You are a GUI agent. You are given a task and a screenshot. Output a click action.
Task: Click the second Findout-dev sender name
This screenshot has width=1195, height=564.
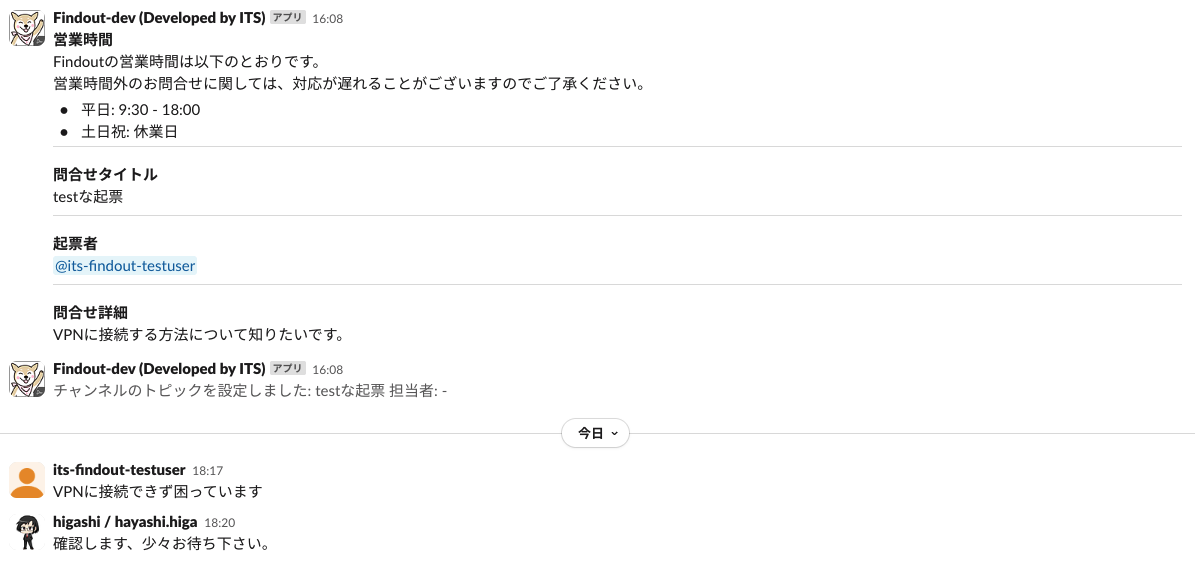(159, 369)
